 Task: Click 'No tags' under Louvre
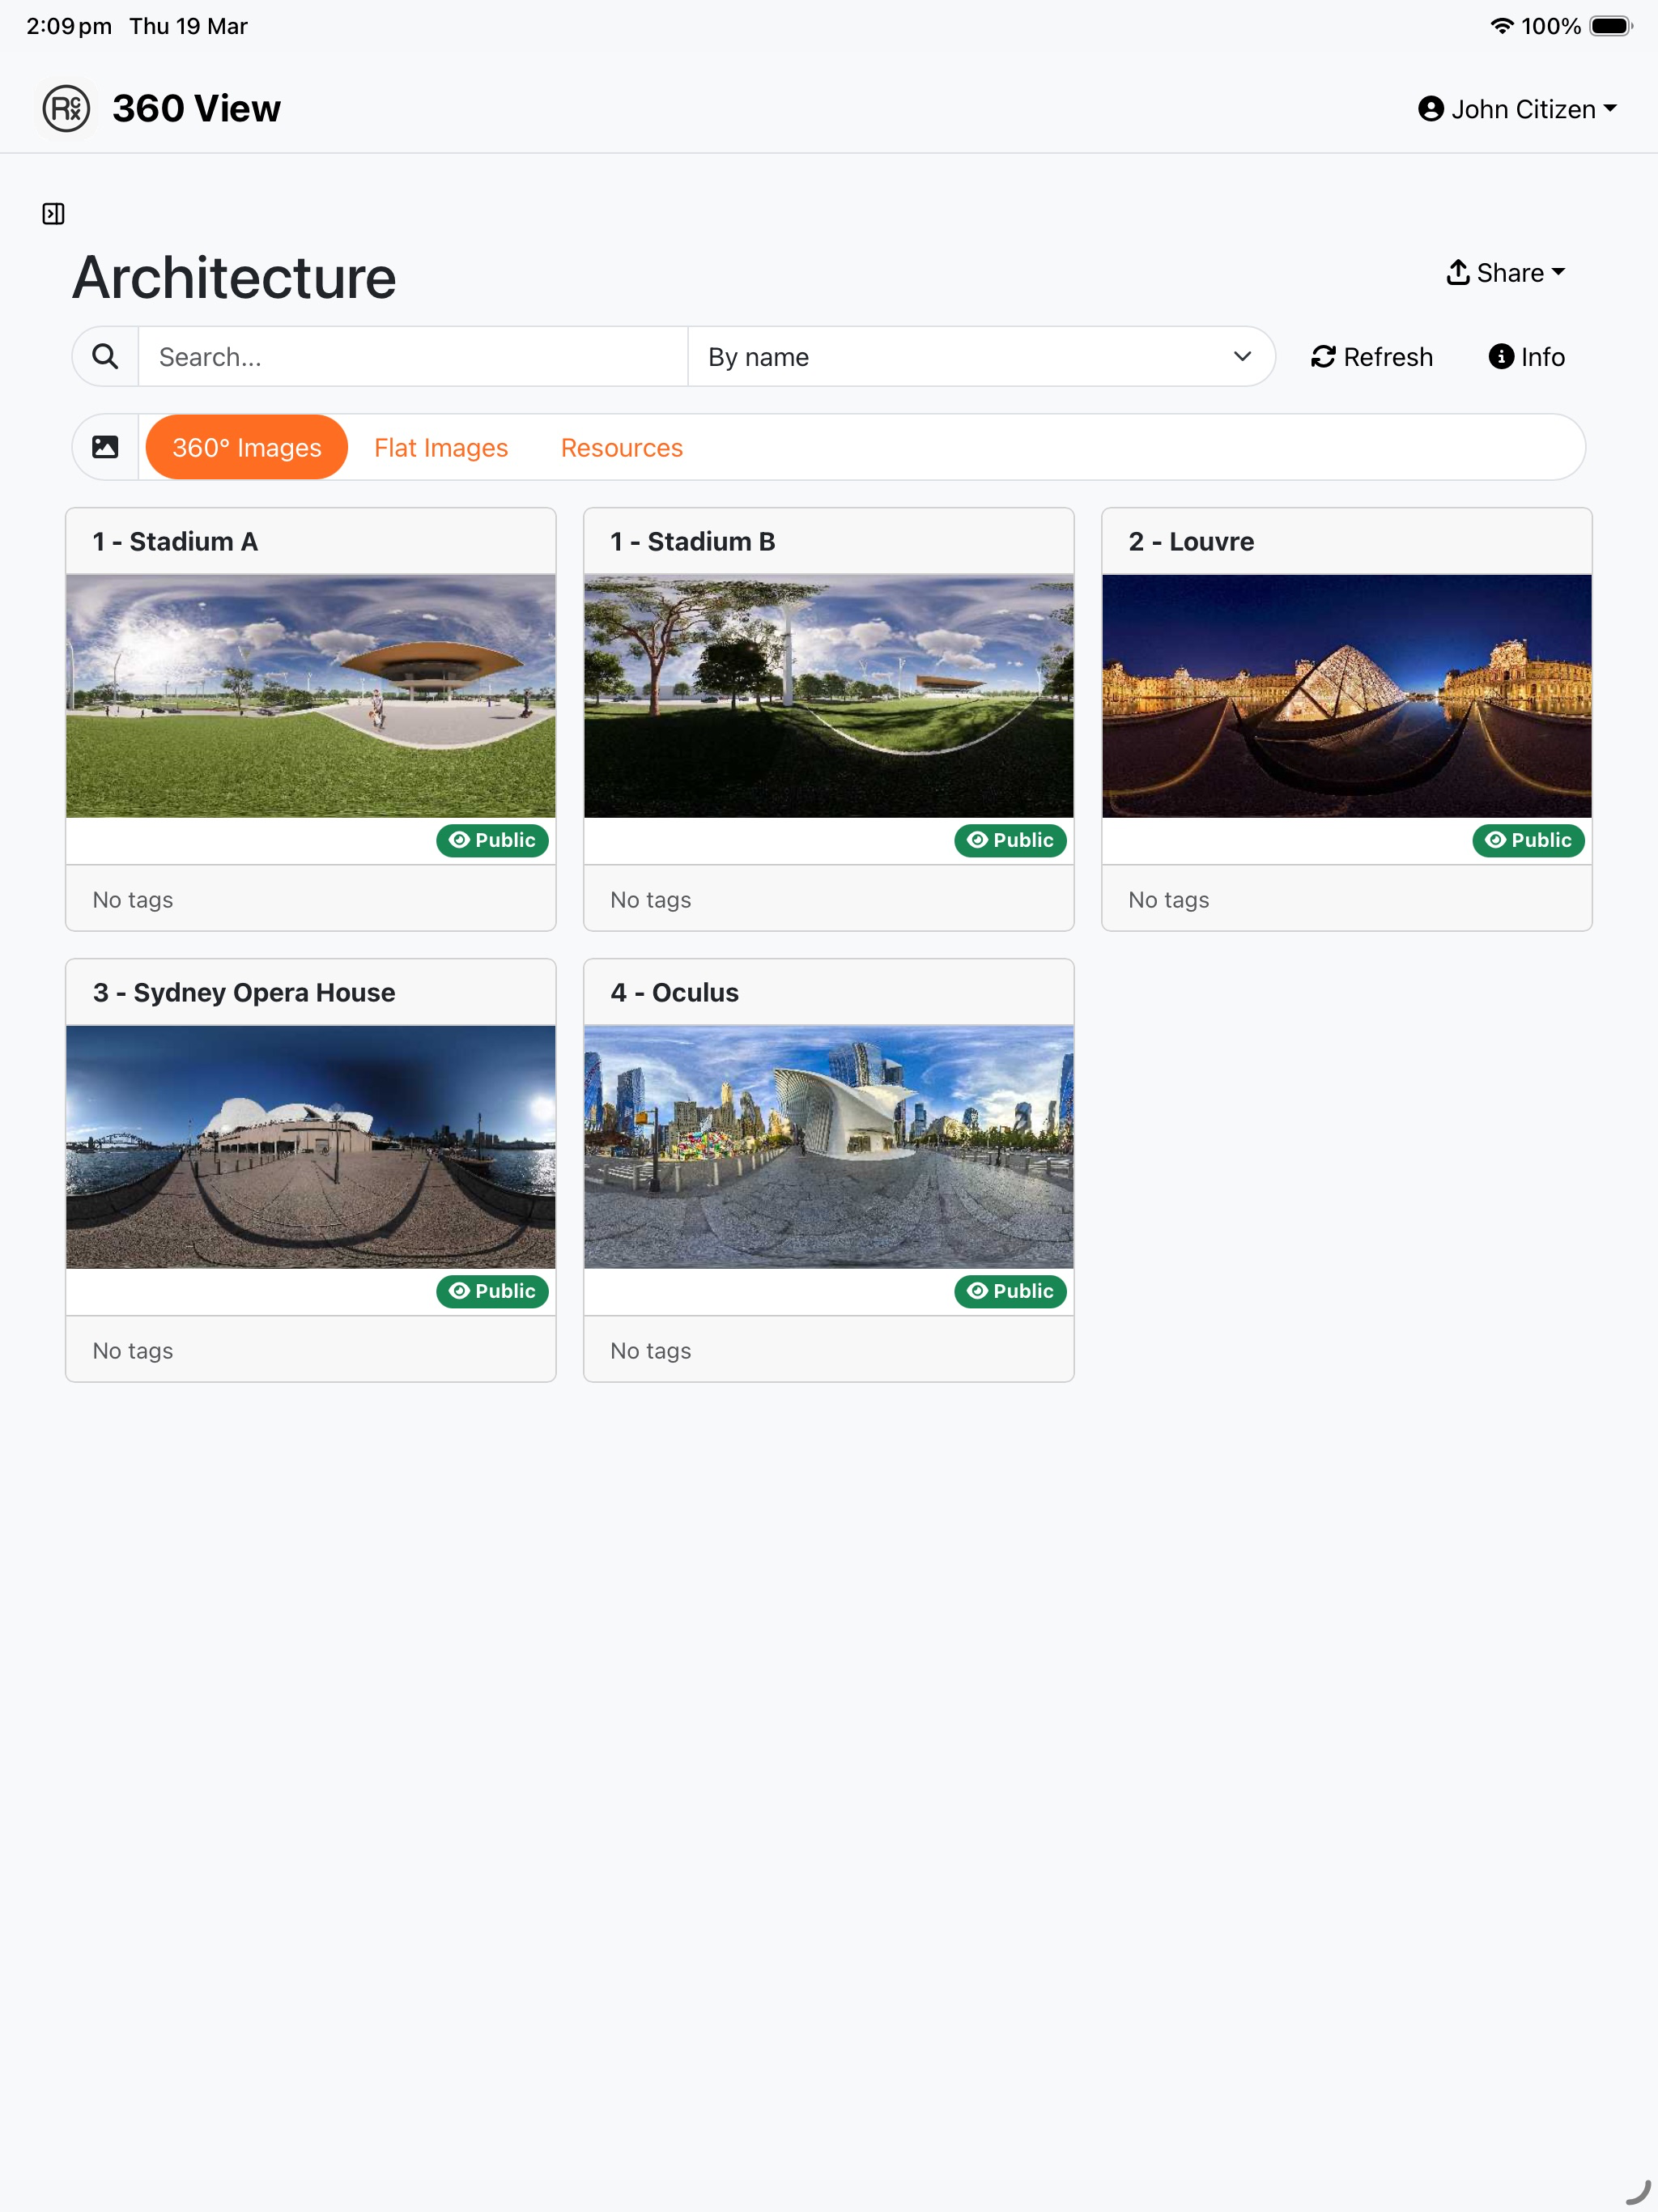(x=1169, y=899)
